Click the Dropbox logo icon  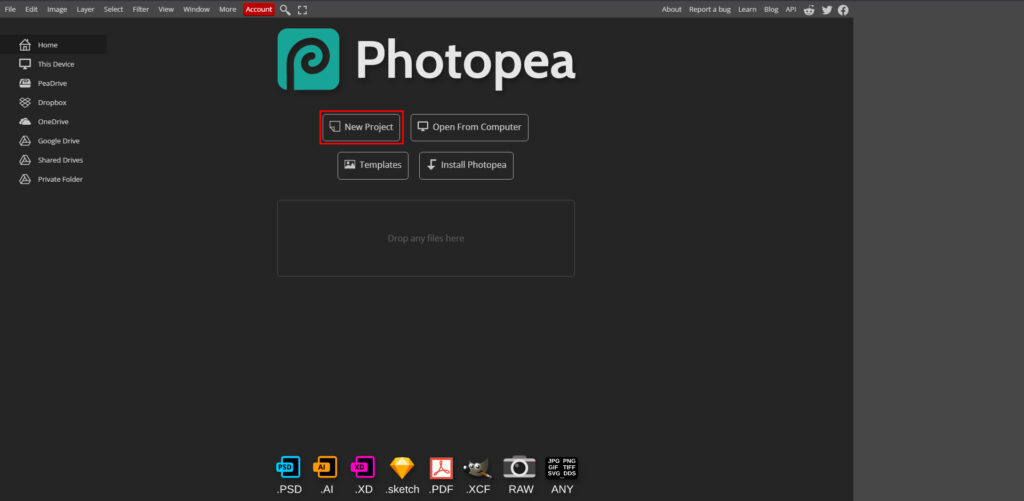tap(25, 103)
